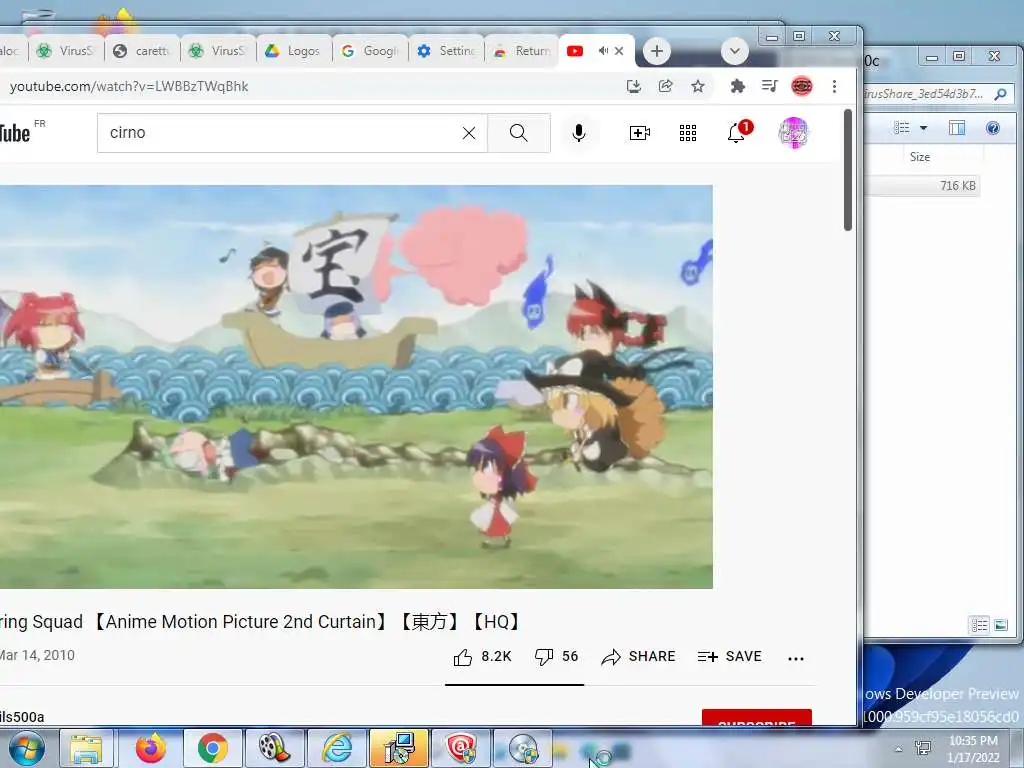Select the 716 KB file row in Explorer

pyautogui.click(x=921, y=185)
